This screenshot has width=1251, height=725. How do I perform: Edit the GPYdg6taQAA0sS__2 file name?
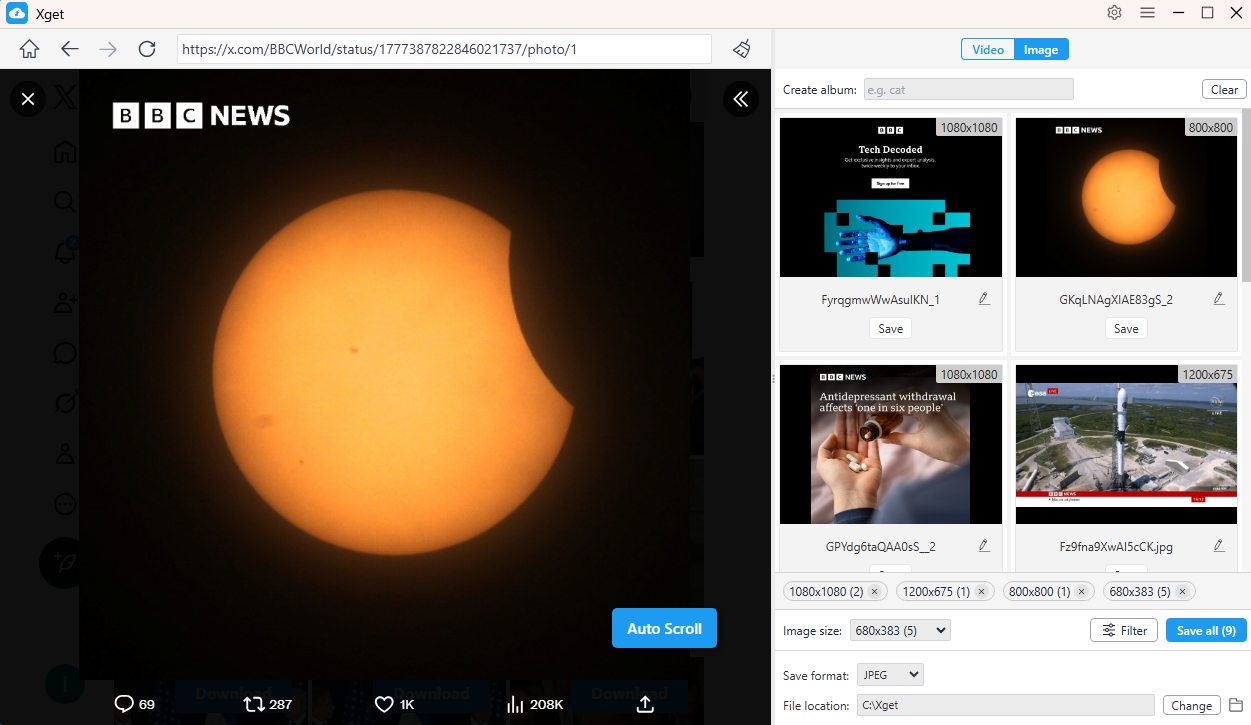984,546
